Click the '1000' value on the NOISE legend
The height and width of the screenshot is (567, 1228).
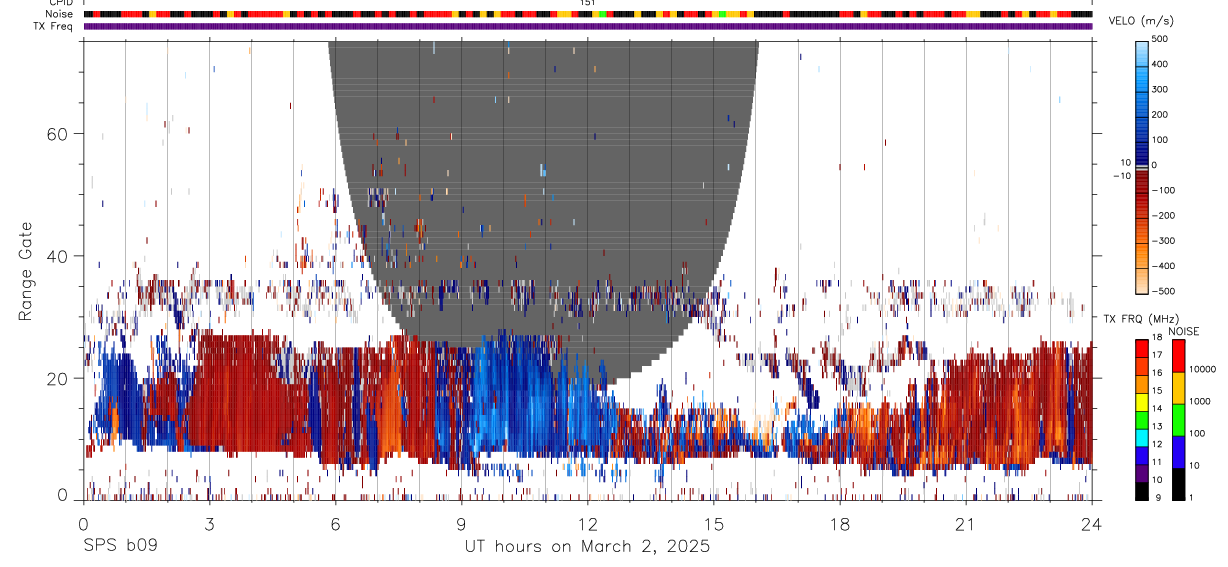pos(1201,401)
